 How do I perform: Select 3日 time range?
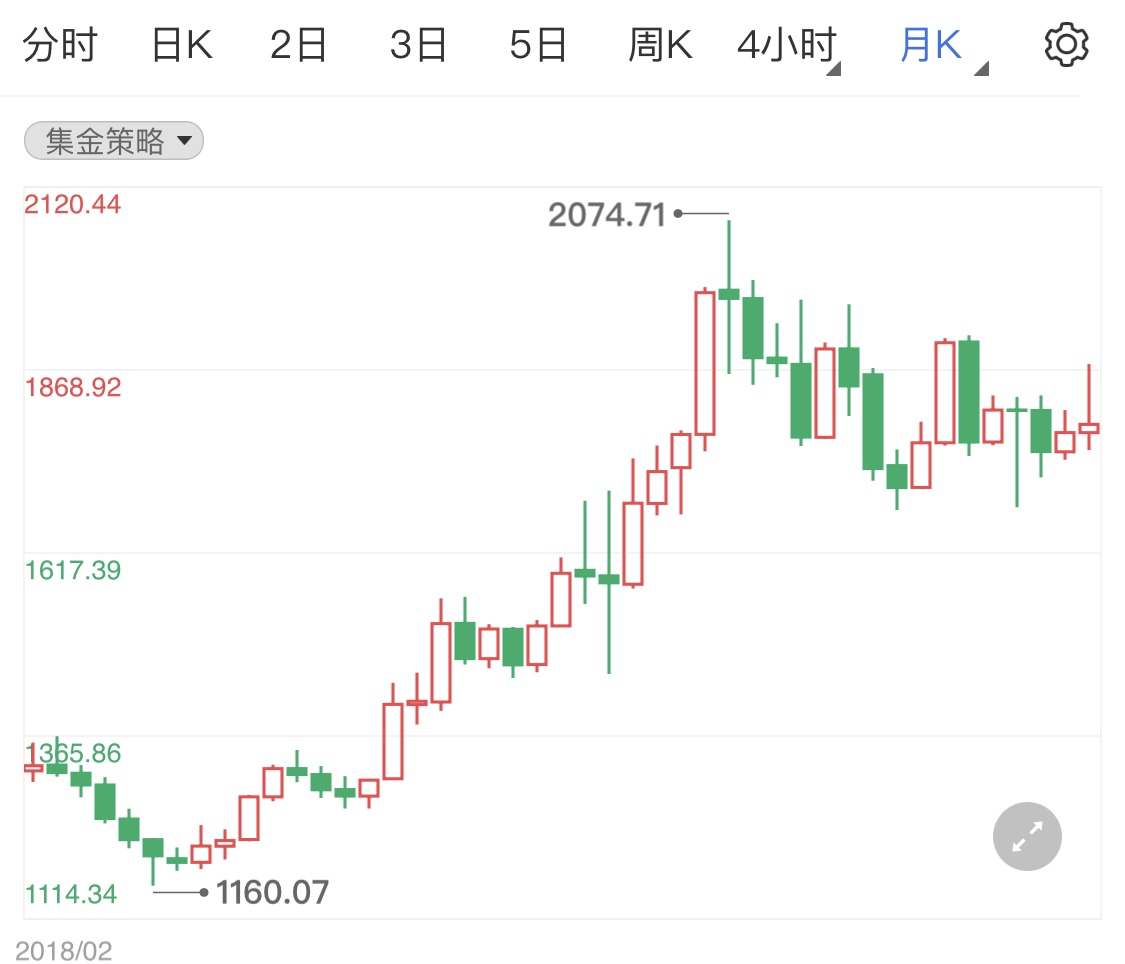coord(418,46)
